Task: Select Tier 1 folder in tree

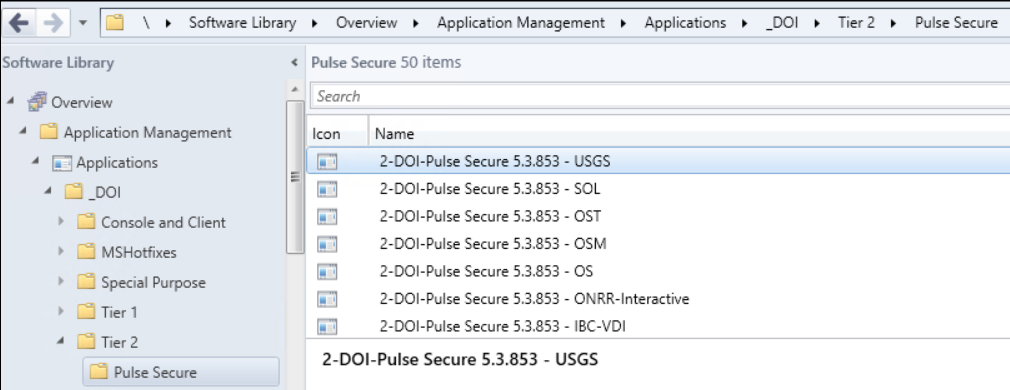Action: coord(119,312)
